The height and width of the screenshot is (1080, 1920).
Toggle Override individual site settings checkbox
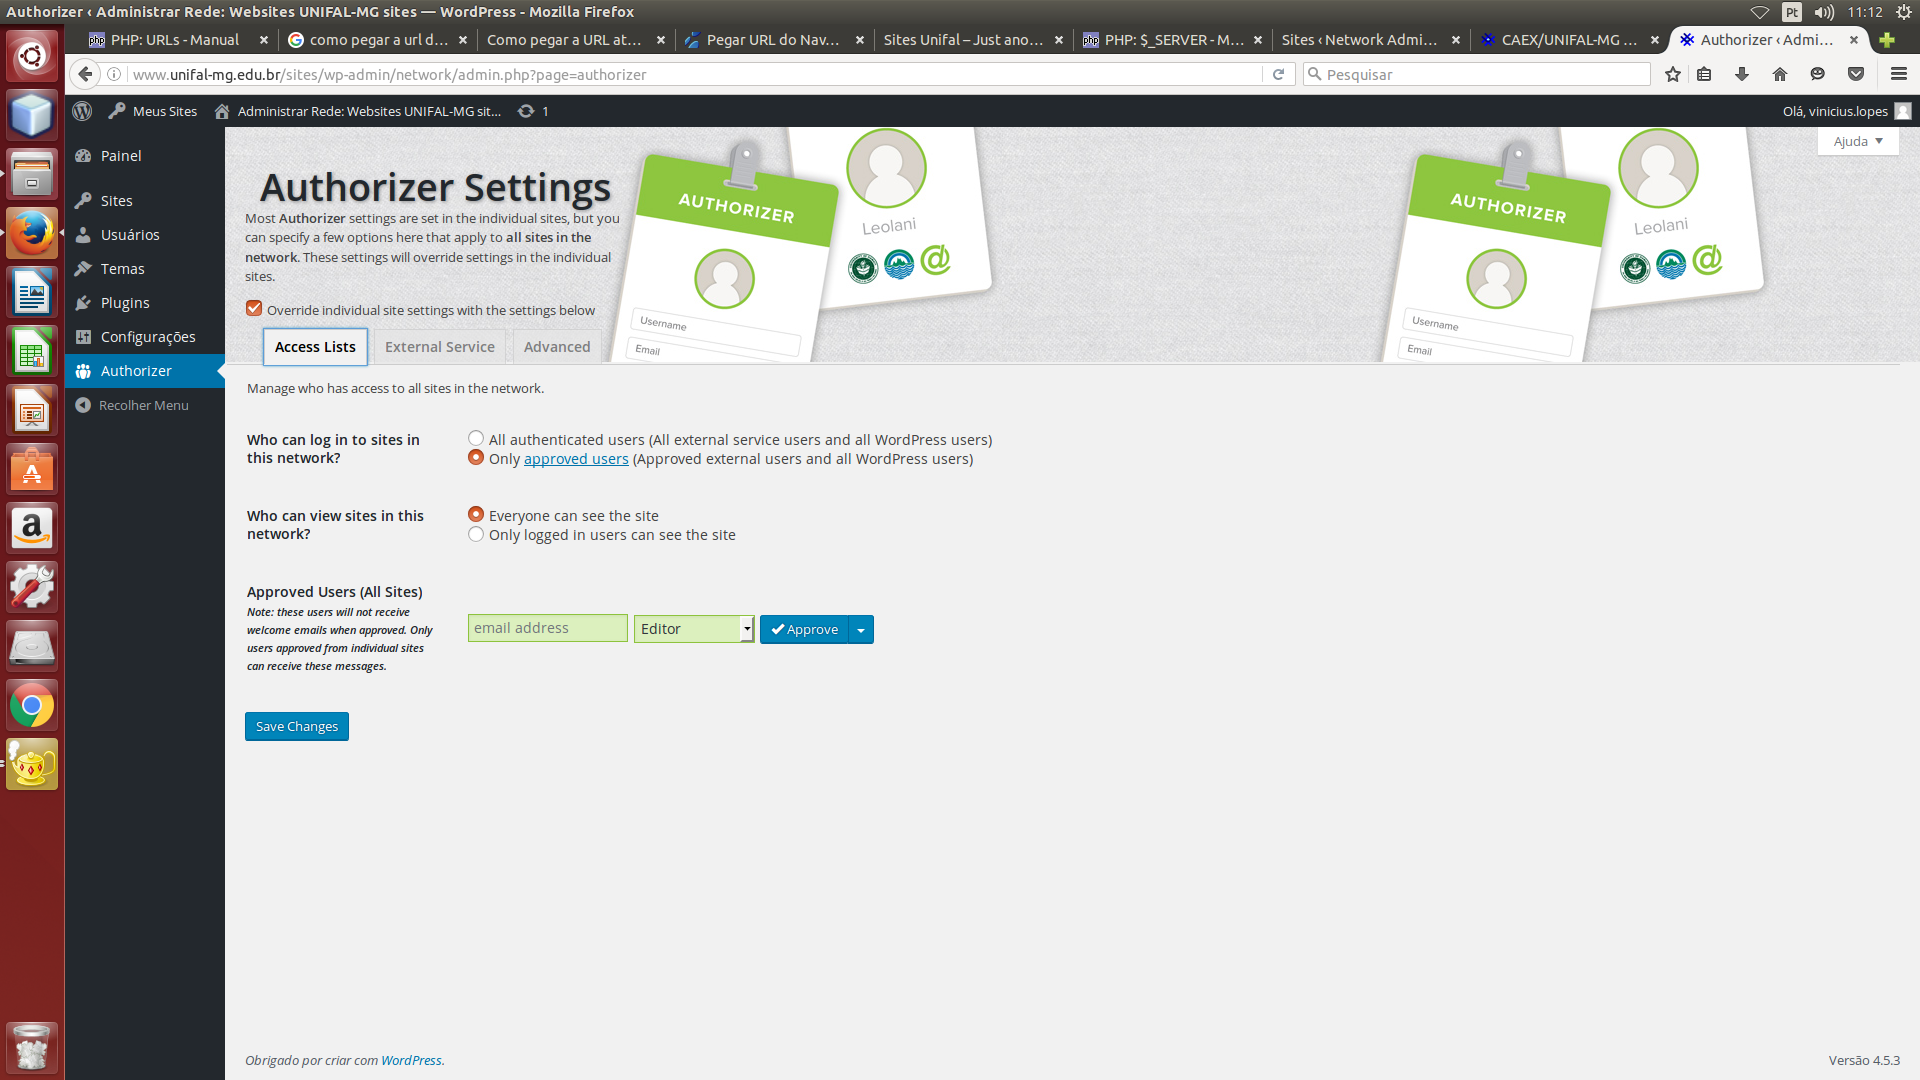(254, 309)
